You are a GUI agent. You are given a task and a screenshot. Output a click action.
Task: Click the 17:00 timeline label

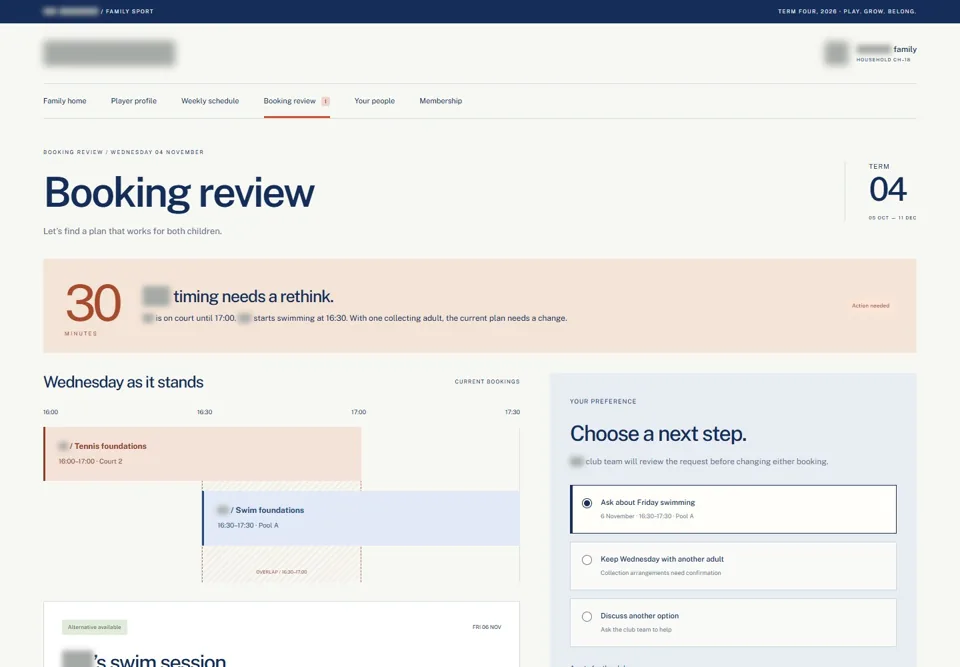pos(358,412)
